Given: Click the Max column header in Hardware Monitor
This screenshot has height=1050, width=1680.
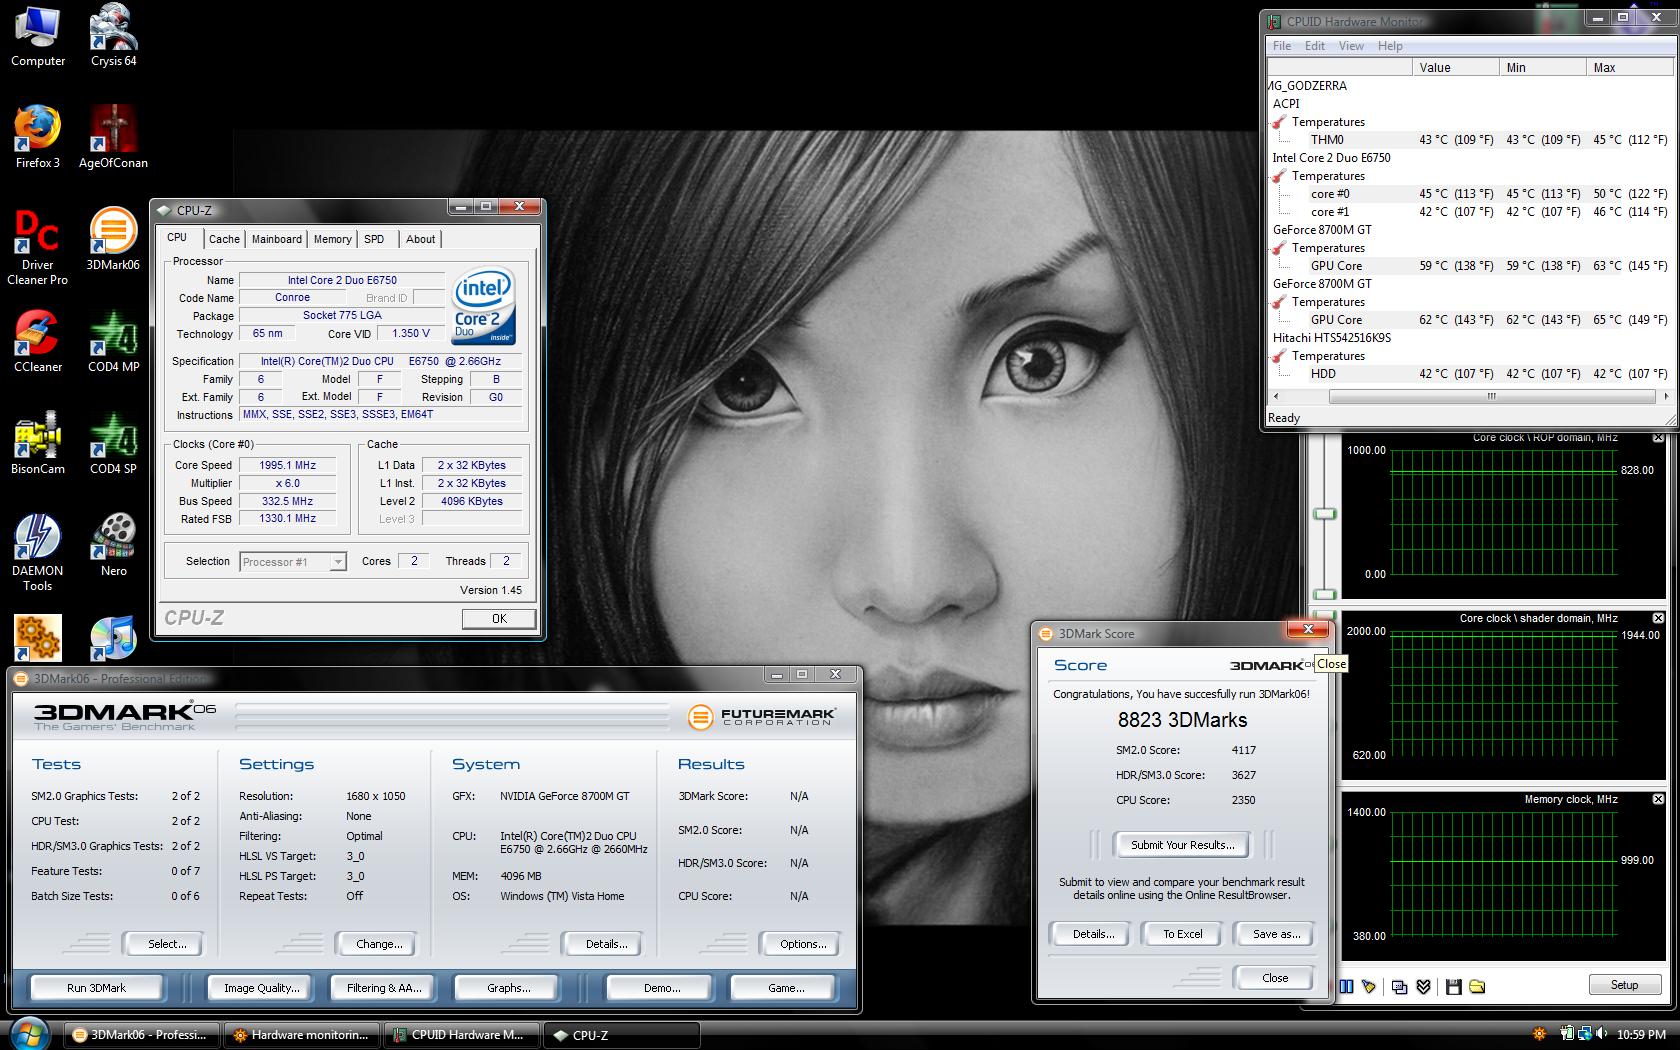Looking at the screenshot, I should click(x=1629, y=67).
